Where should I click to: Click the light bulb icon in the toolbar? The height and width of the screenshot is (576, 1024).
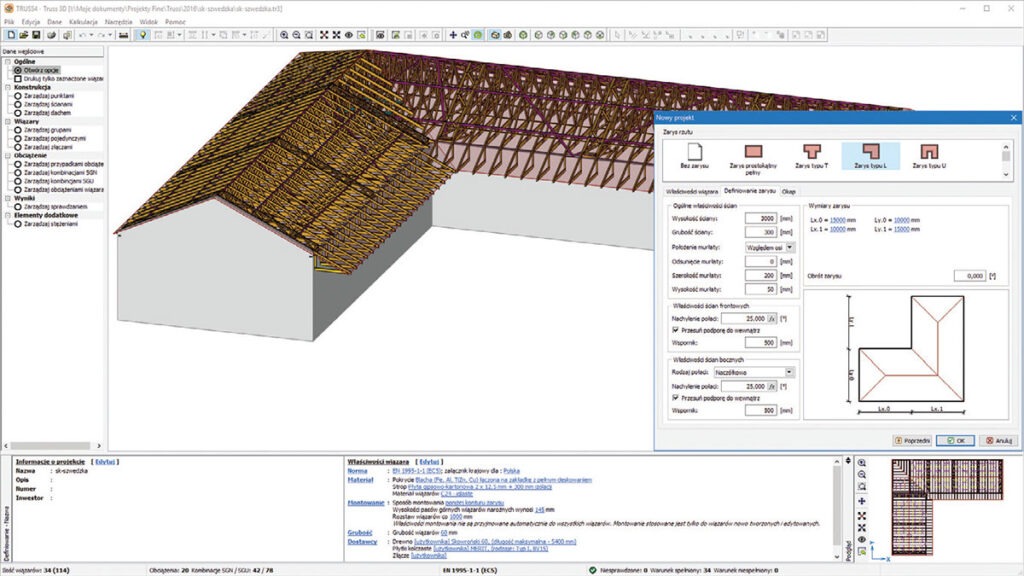coord(142,35)
